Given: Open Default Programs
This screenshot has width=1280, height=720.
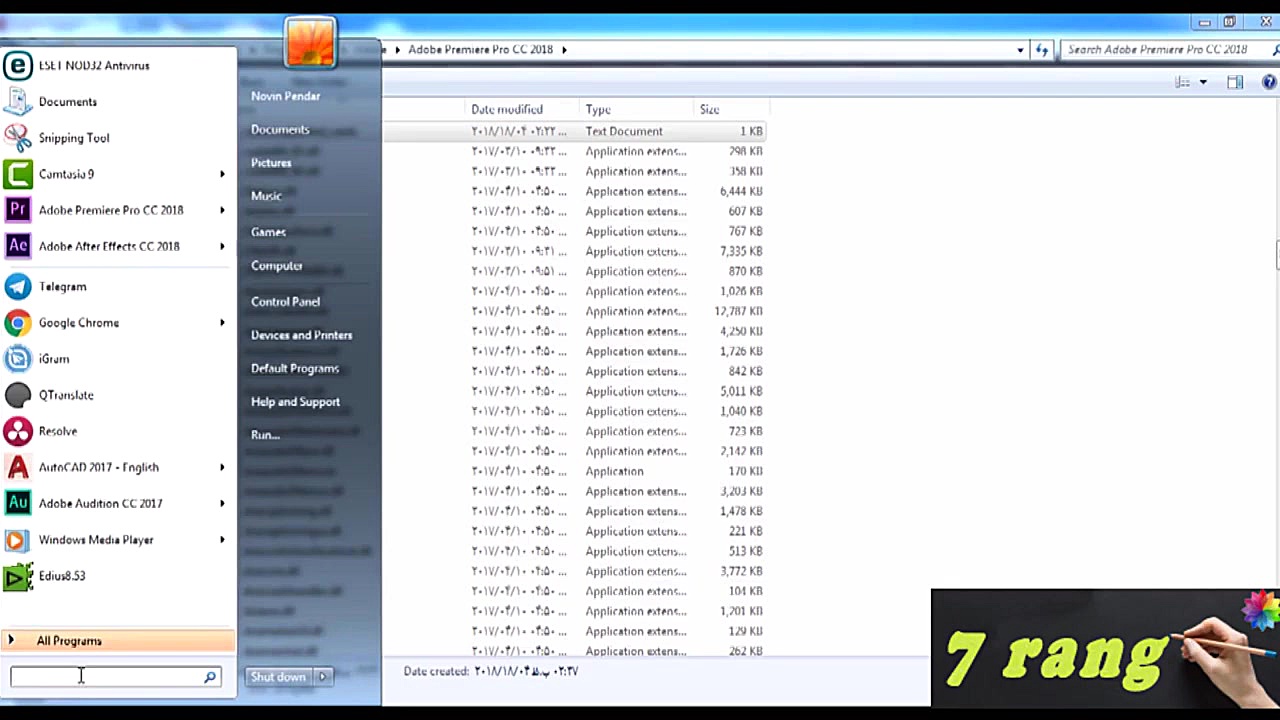Looking at the screenshot, I should pos(294,369).
